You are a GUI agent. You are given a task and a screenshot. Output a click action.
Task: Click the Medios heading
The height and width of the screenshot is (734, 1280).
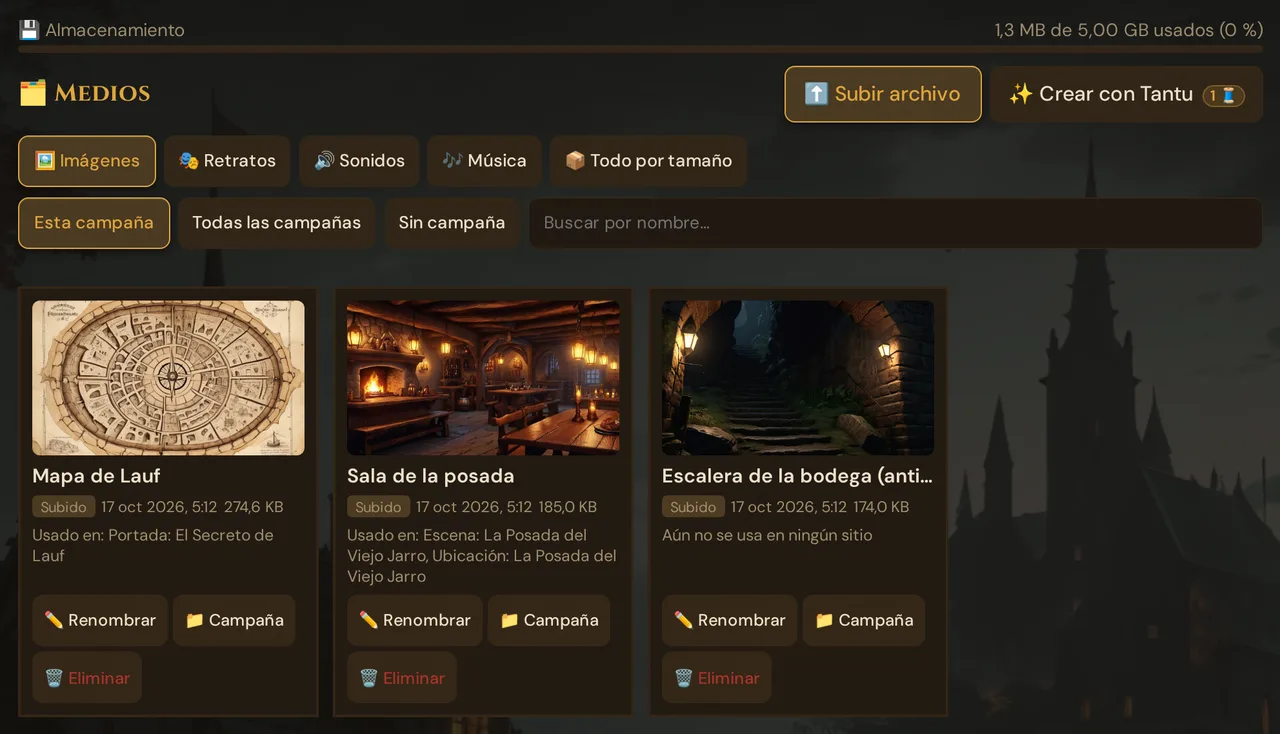point(102,94)
